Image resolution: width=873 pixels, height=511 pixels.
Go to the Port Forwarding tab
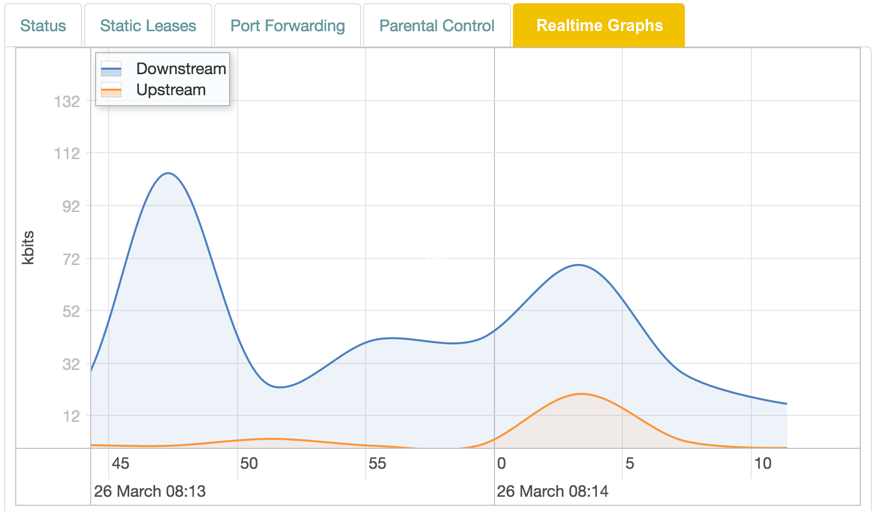[287, 26]
